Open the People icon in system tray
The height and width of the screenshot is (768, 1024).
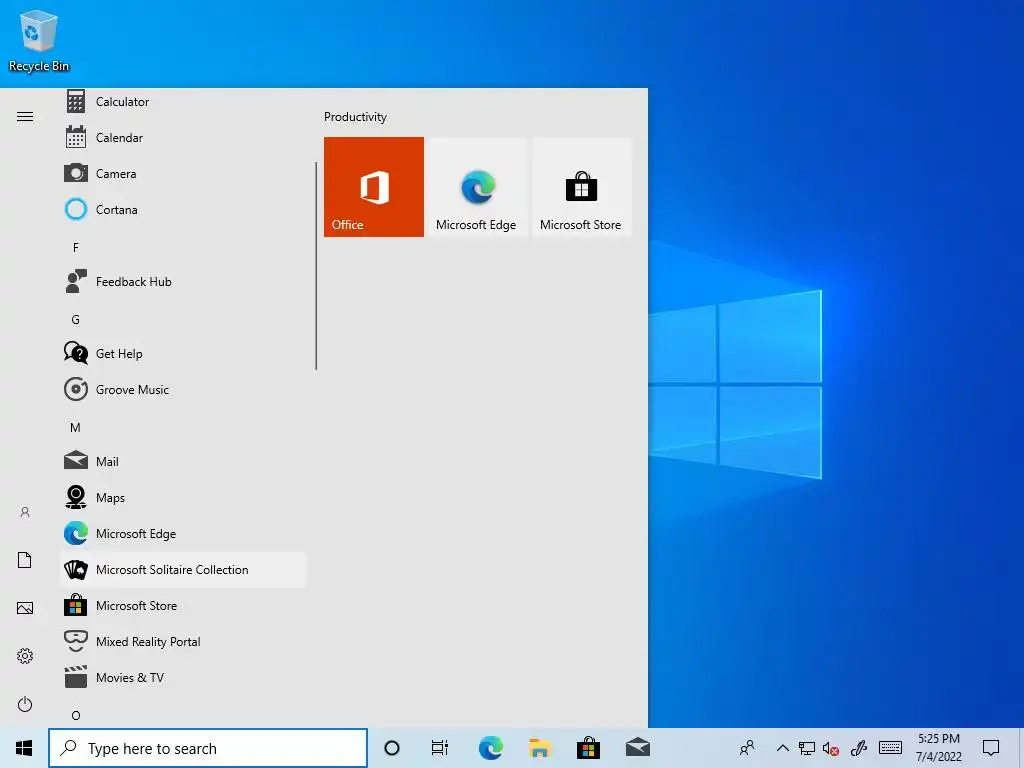[x=747, y=748]
